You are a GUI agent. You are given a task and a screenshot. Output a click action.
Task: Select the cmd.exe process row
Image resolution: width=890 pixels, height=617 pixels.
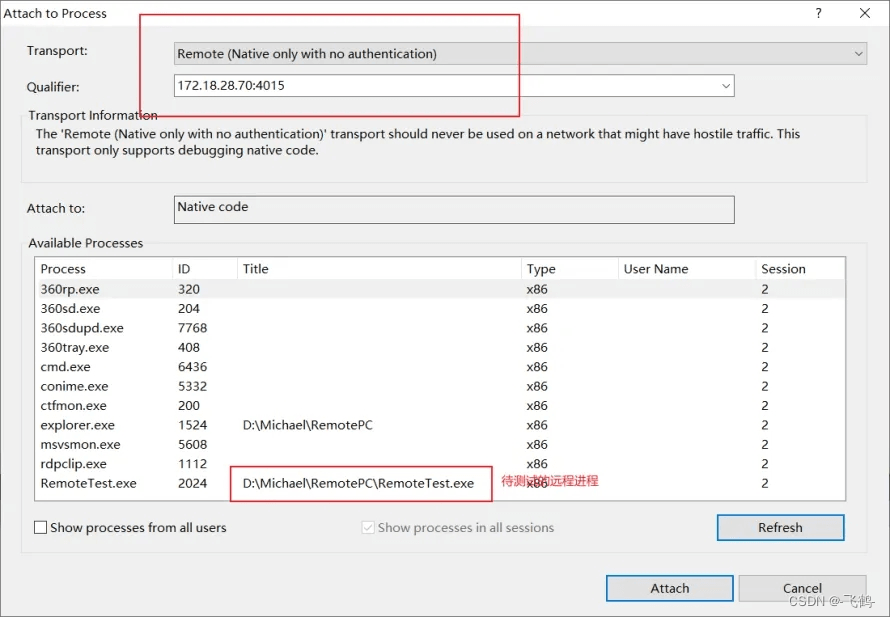point(440,367)
